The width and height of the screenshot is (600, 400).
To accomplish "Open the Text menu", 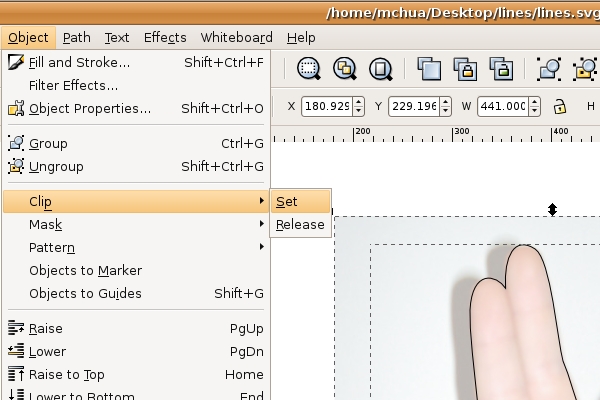I will (117, 38).
